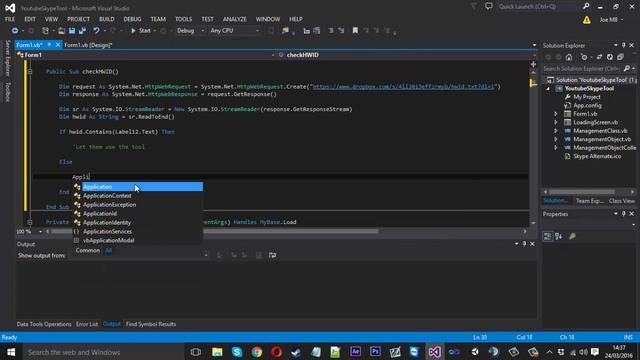The height and width of the screenshot is (360, 640).
Task: Open the FILE menu
Action: click(x=10, y=19)
